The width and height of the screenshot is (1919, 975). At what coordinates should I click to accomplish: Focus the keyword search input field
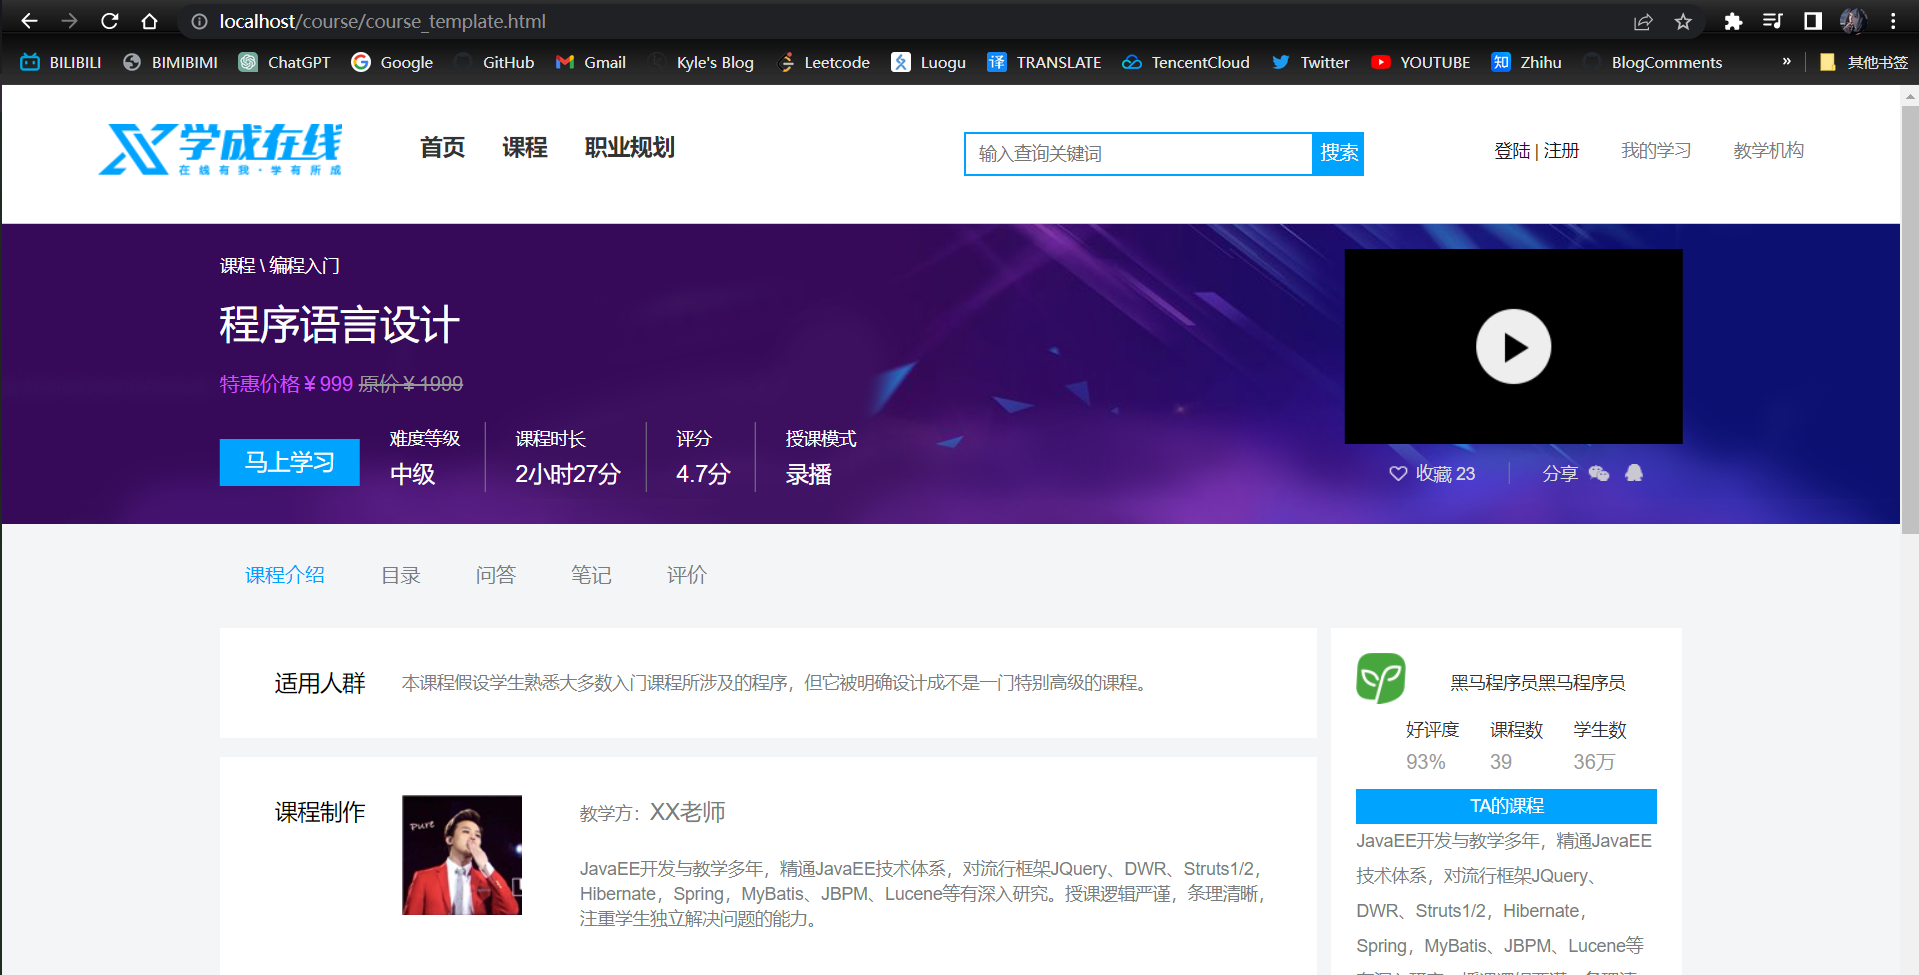tap(1138, 153)
